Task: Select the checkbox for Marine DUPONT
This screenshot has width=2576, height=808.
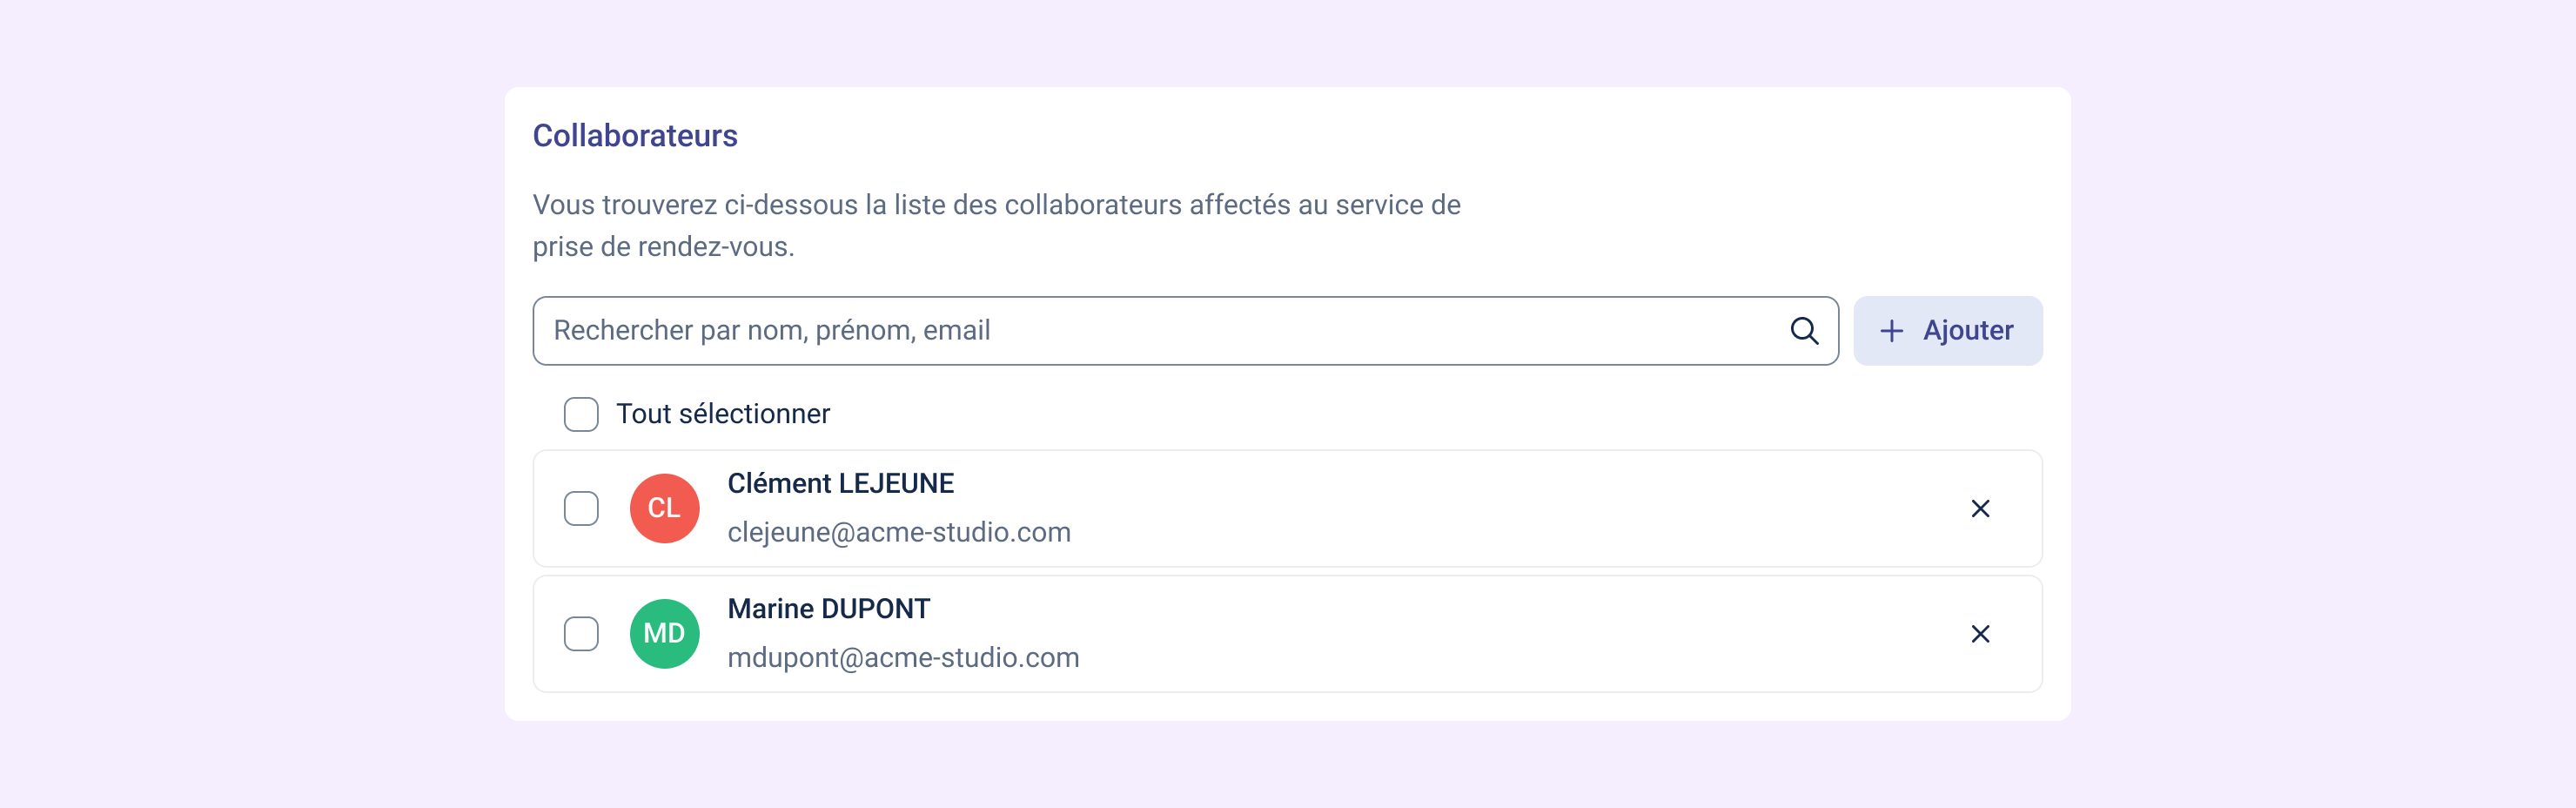Action: [581, 634]
